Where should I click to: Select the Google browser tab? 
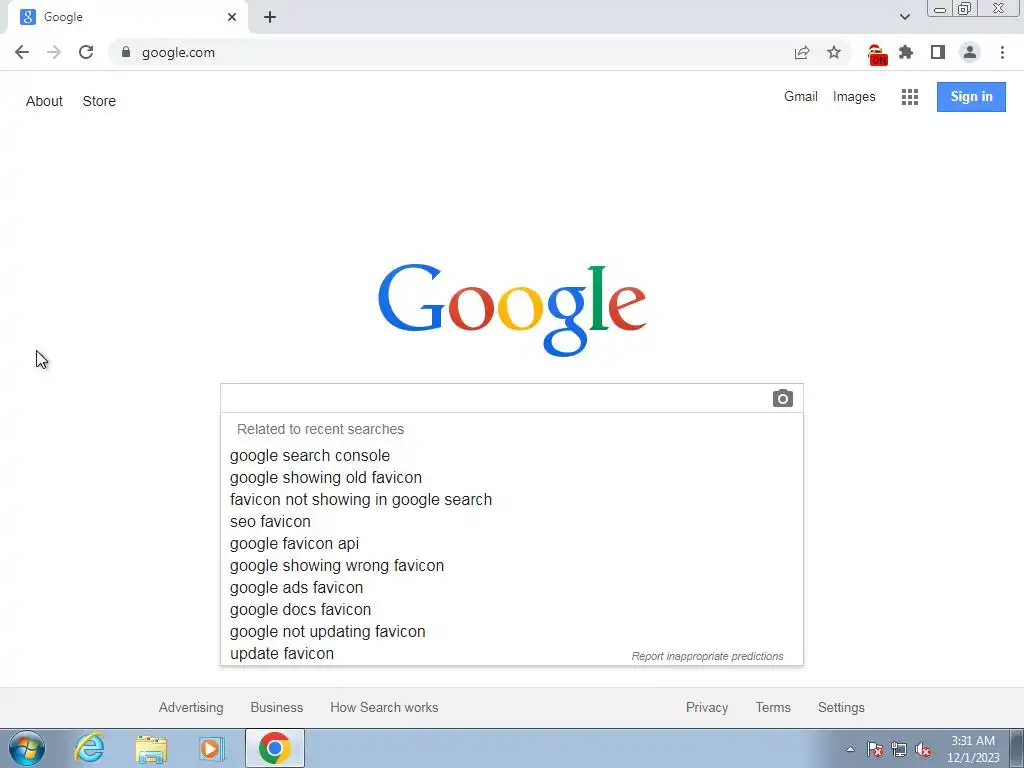[128, 17]
